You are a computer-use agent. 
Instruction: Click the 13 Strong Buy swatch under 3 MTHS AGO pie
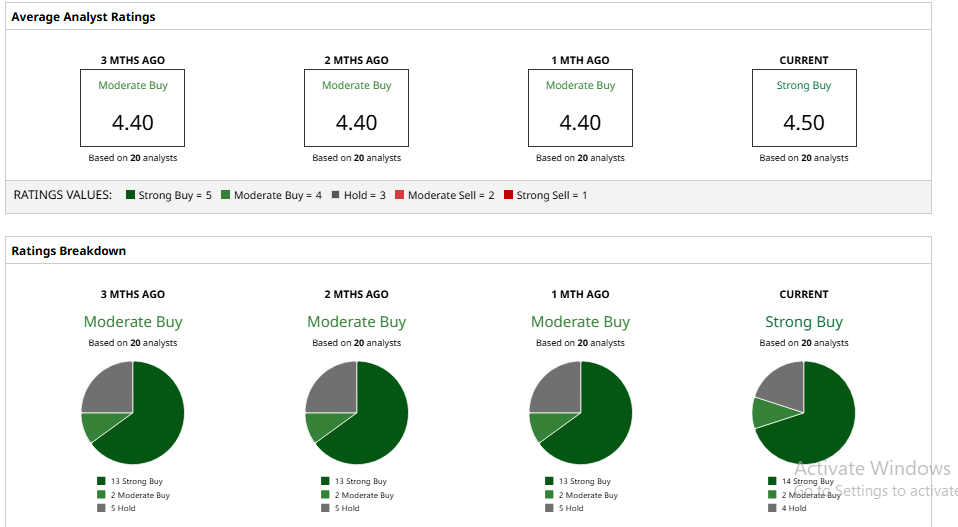coord(101,481)
